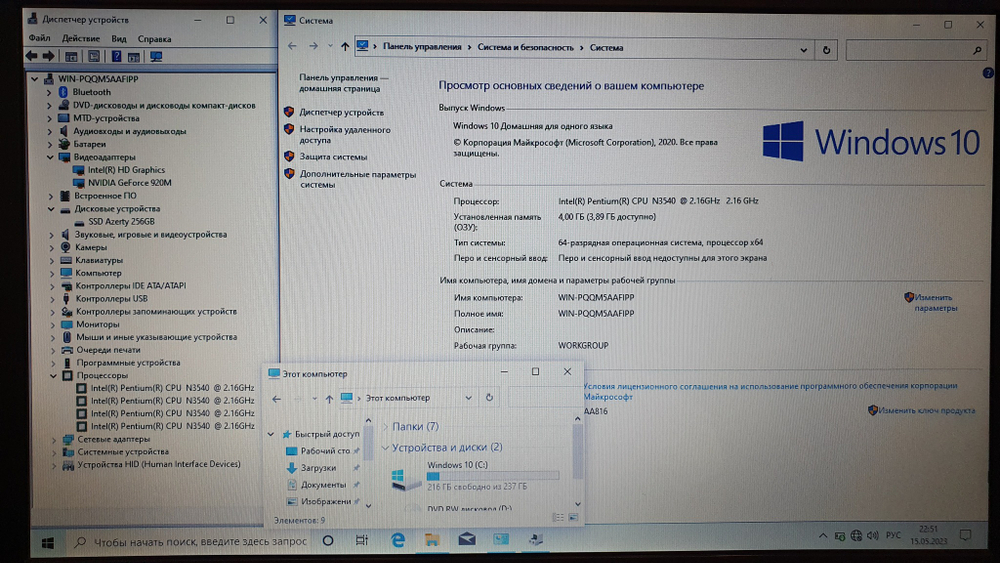Open the Microsoft license terms link

pos(770,391)
